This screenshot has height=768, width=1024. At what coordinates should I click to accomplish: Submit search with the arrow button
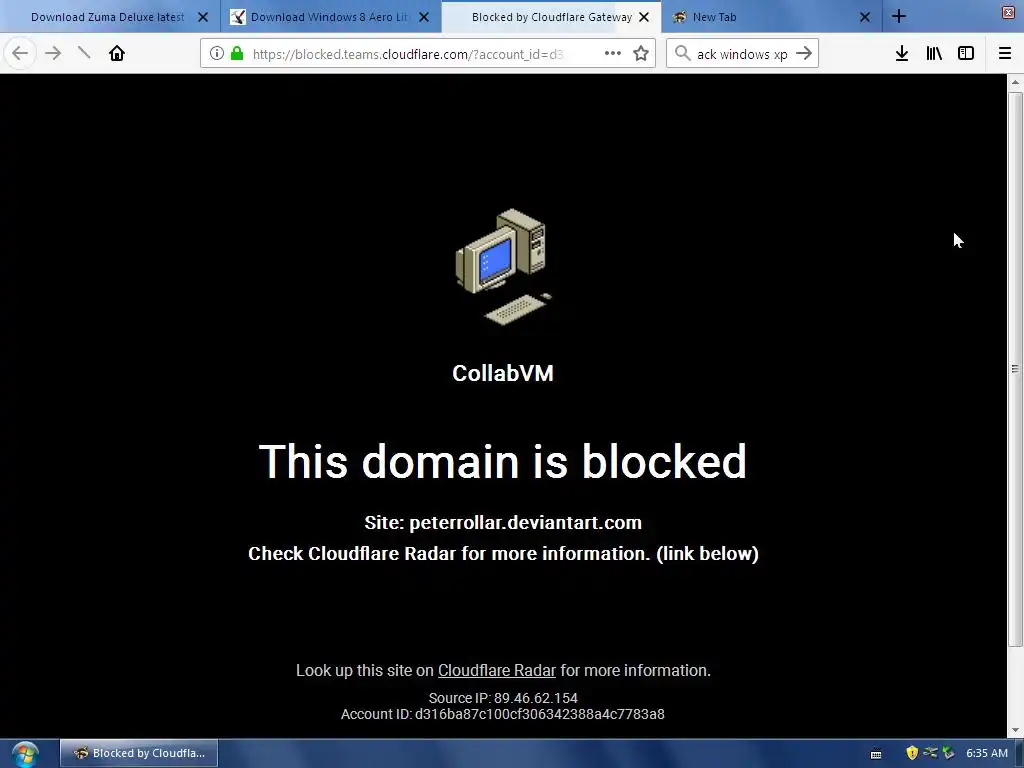[x=805, y=54]
